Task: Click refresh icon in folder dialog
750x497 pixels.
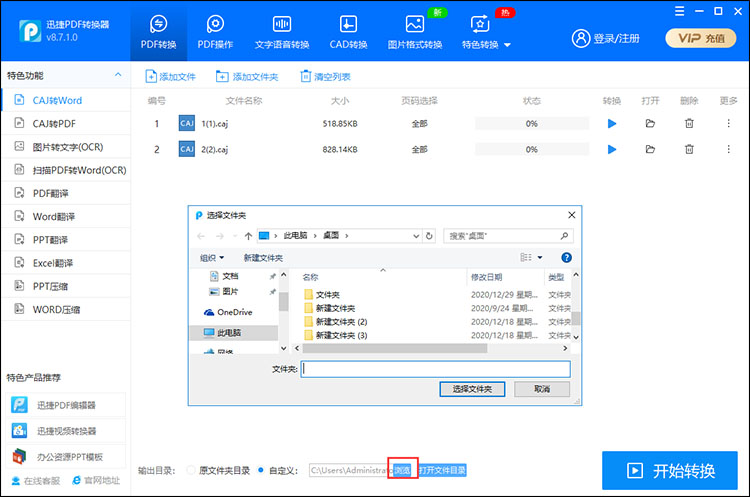Action: coord(429,236)
